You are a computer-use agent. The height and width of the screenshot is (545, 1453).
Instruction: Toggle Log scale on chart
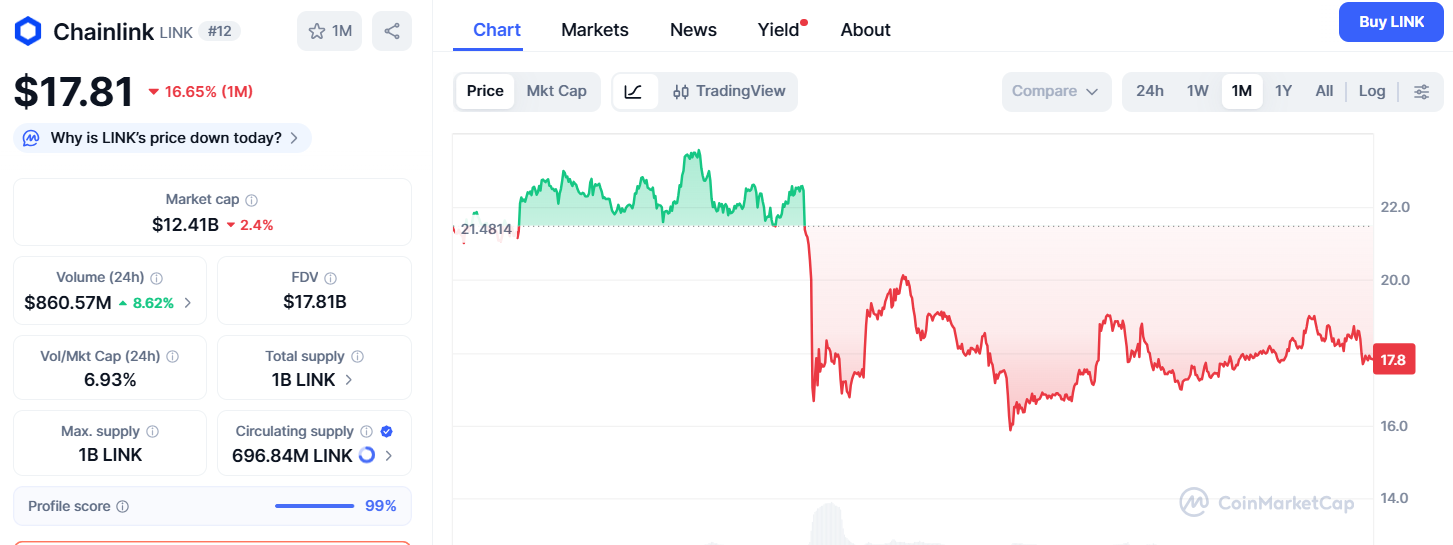pos(1371,91)
